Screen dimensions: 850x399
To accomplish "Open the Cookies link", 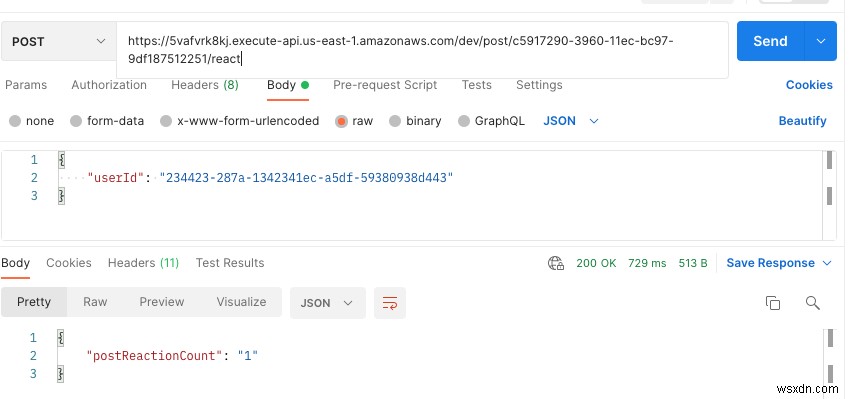I will [809, 85].
